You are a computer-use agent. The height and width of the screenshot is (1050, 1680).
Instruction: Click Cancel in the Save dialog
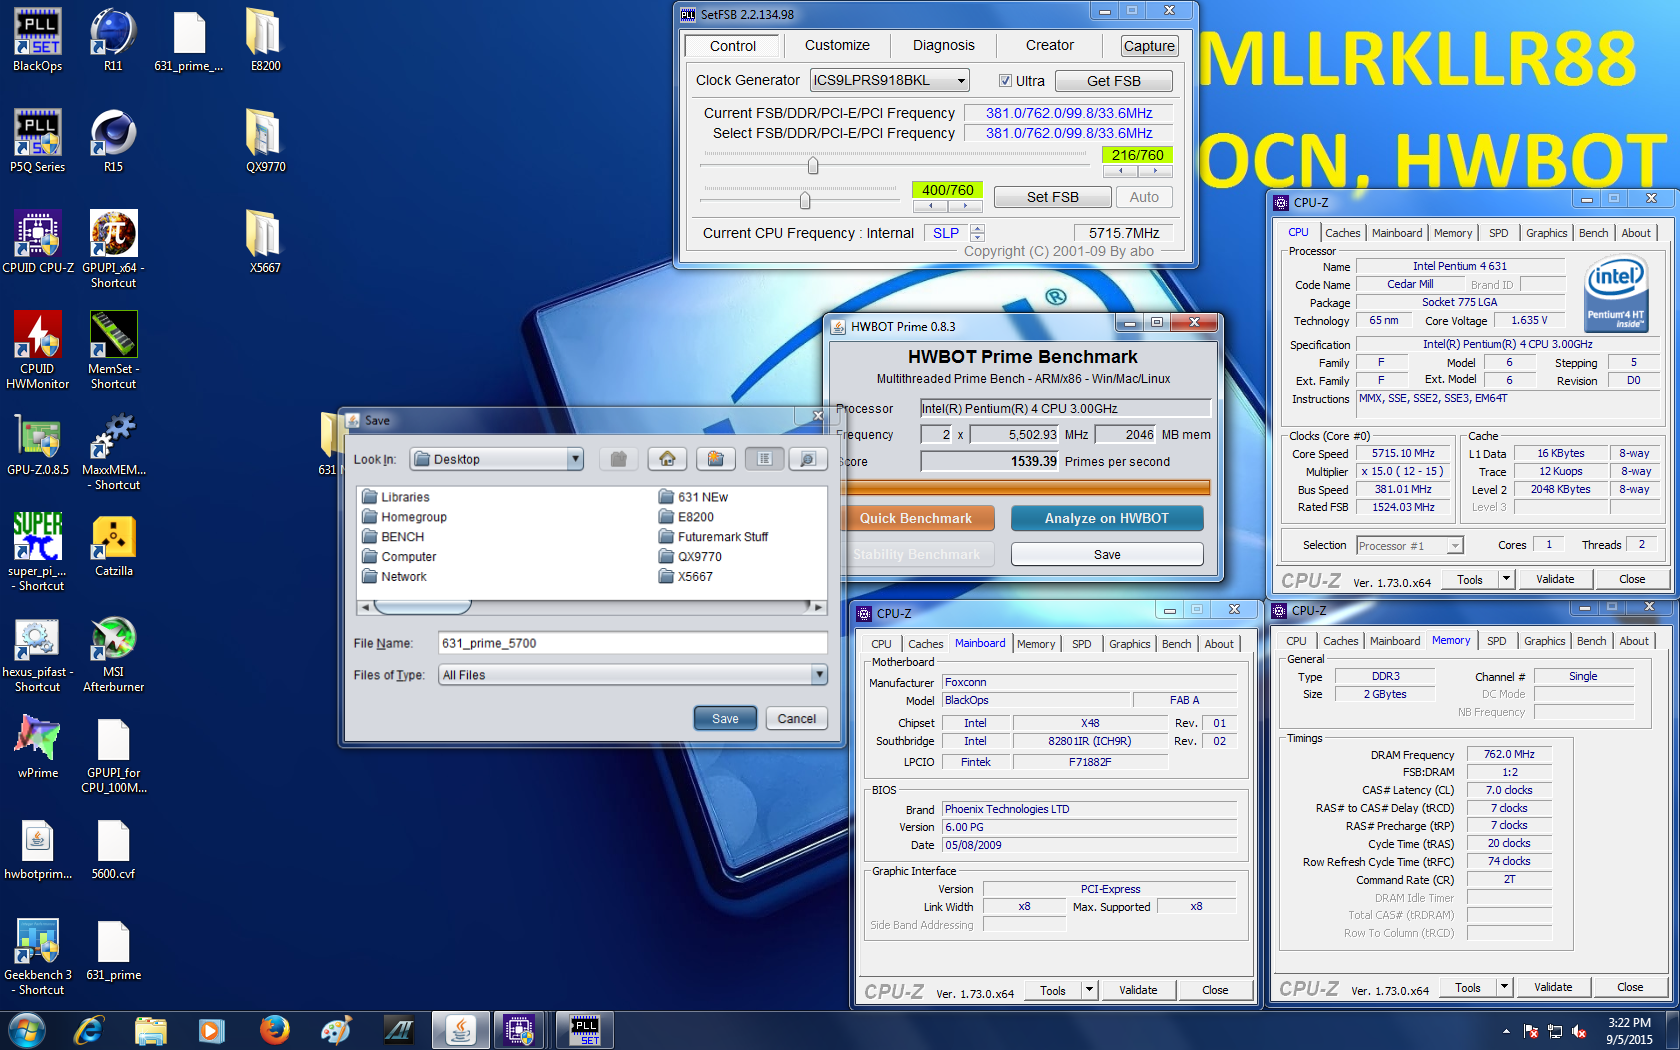point(797,718)
